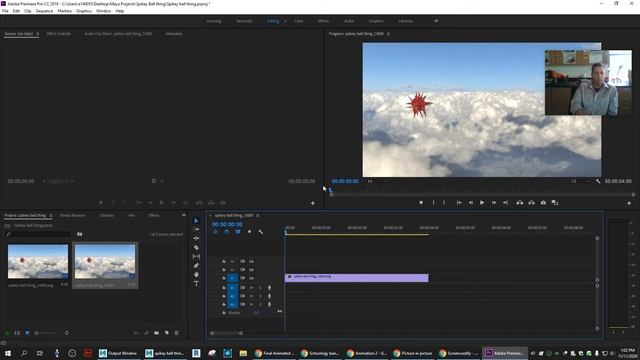The height and width of the screenshot is (360, 640).
Task: Open the Clip menu
Action: [28, 11]
